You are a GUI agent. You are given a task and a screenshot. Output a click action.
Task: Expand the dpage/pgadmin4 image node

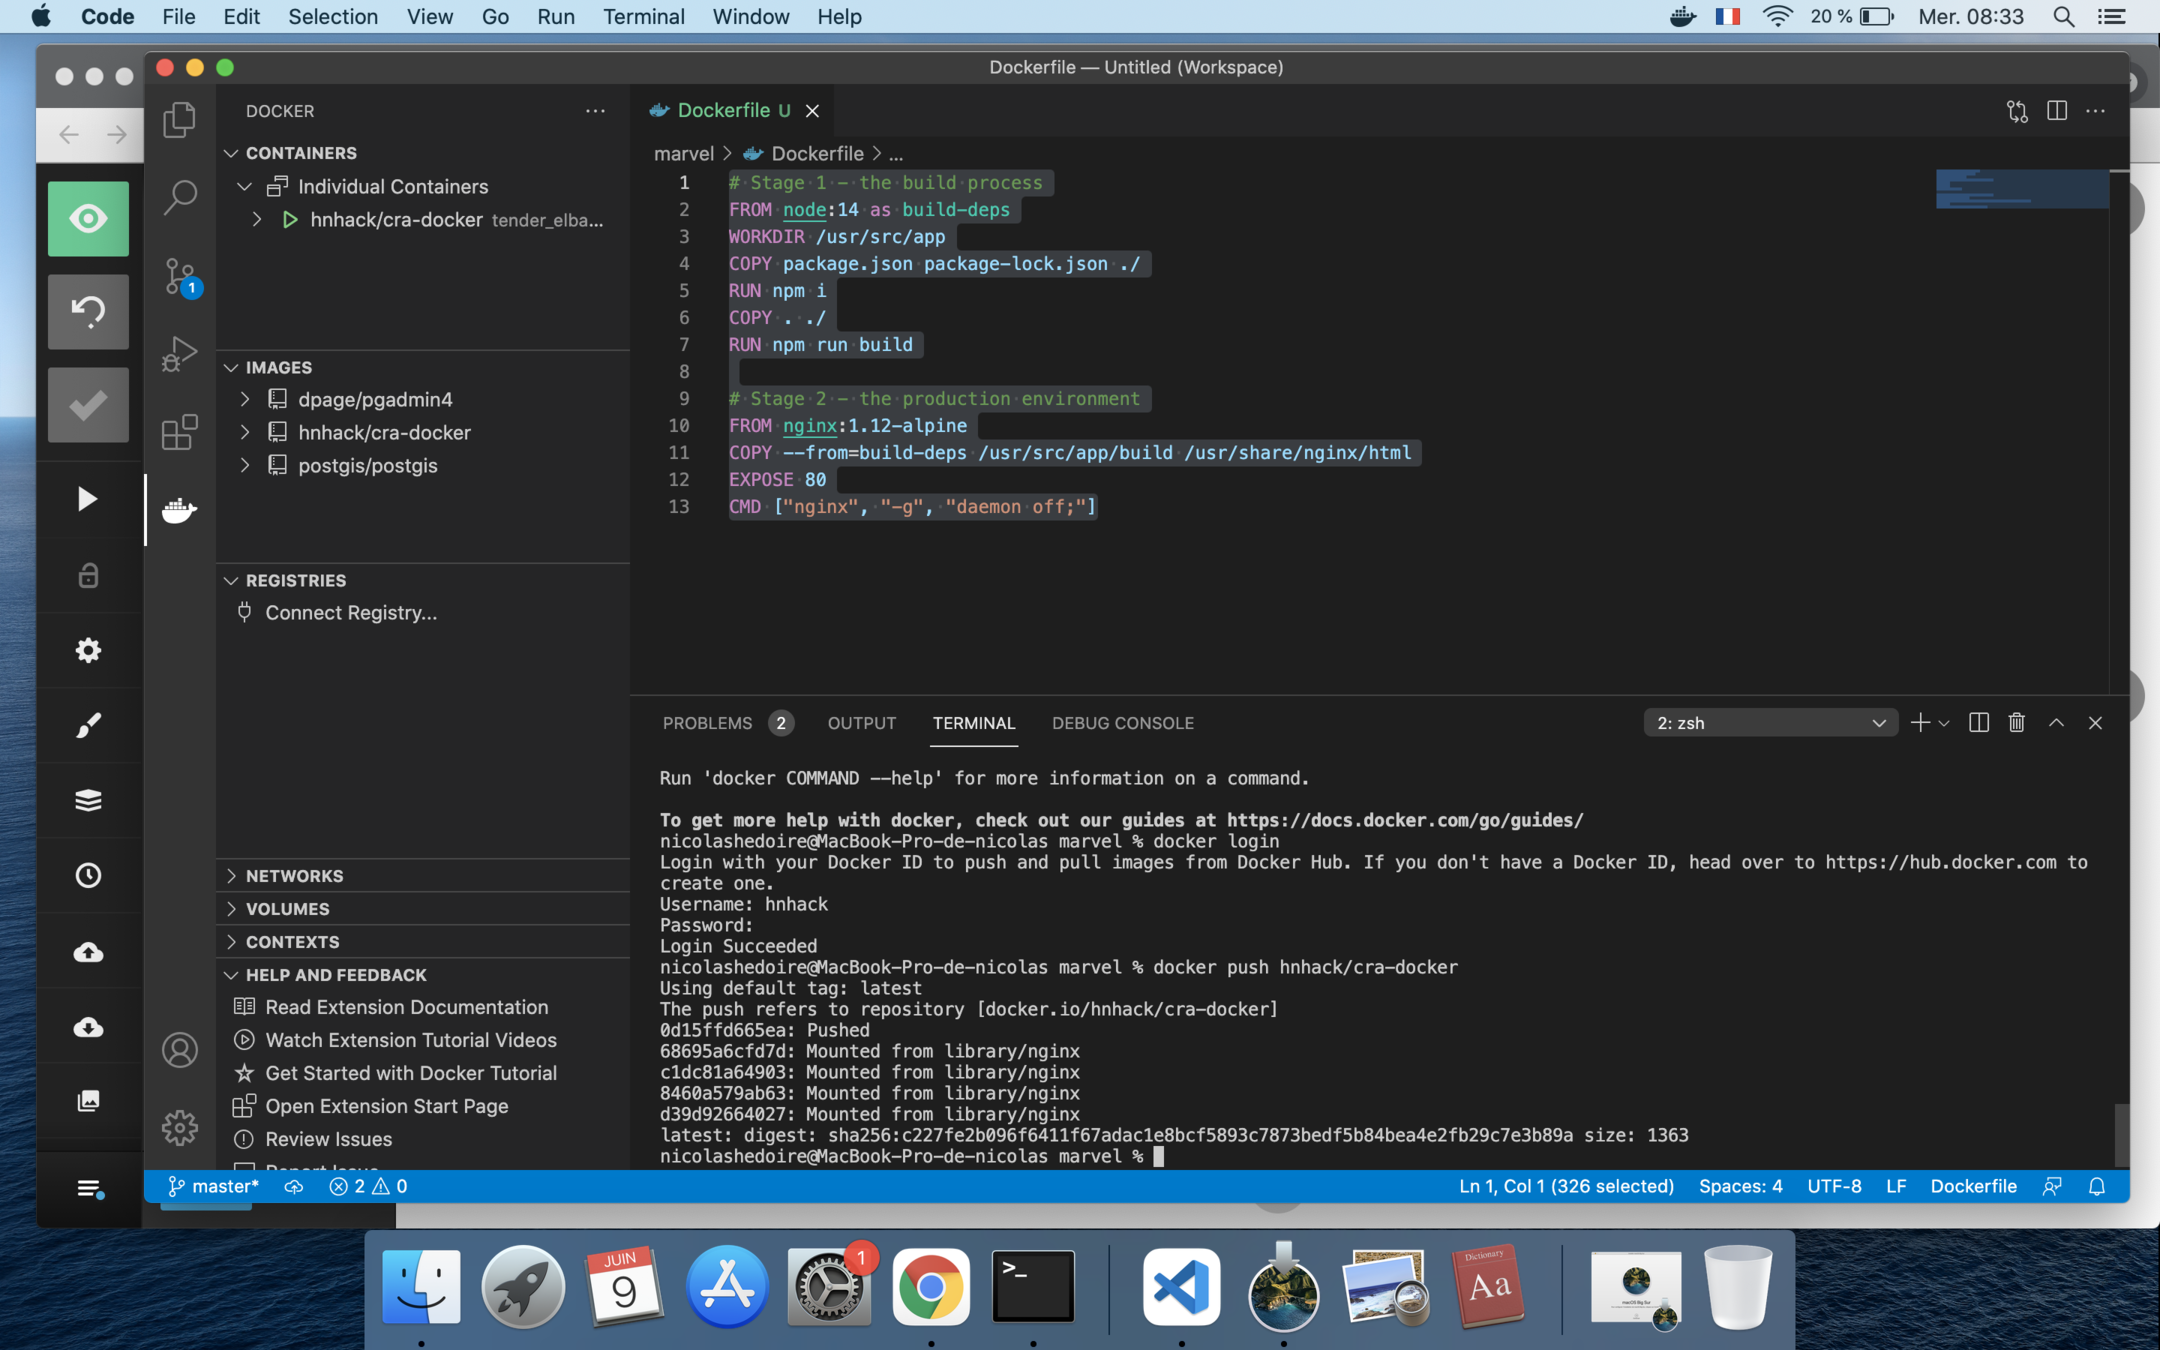coord(245,400)
